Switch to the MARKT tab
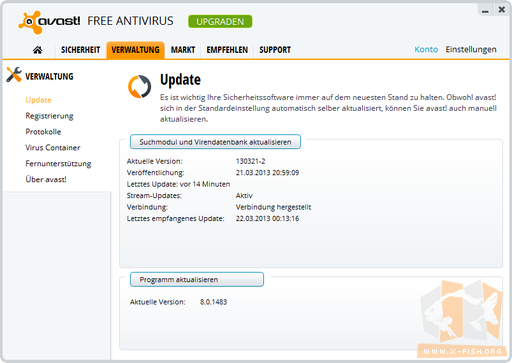Viewport: 512px width, 363px height. click(183, 50)
